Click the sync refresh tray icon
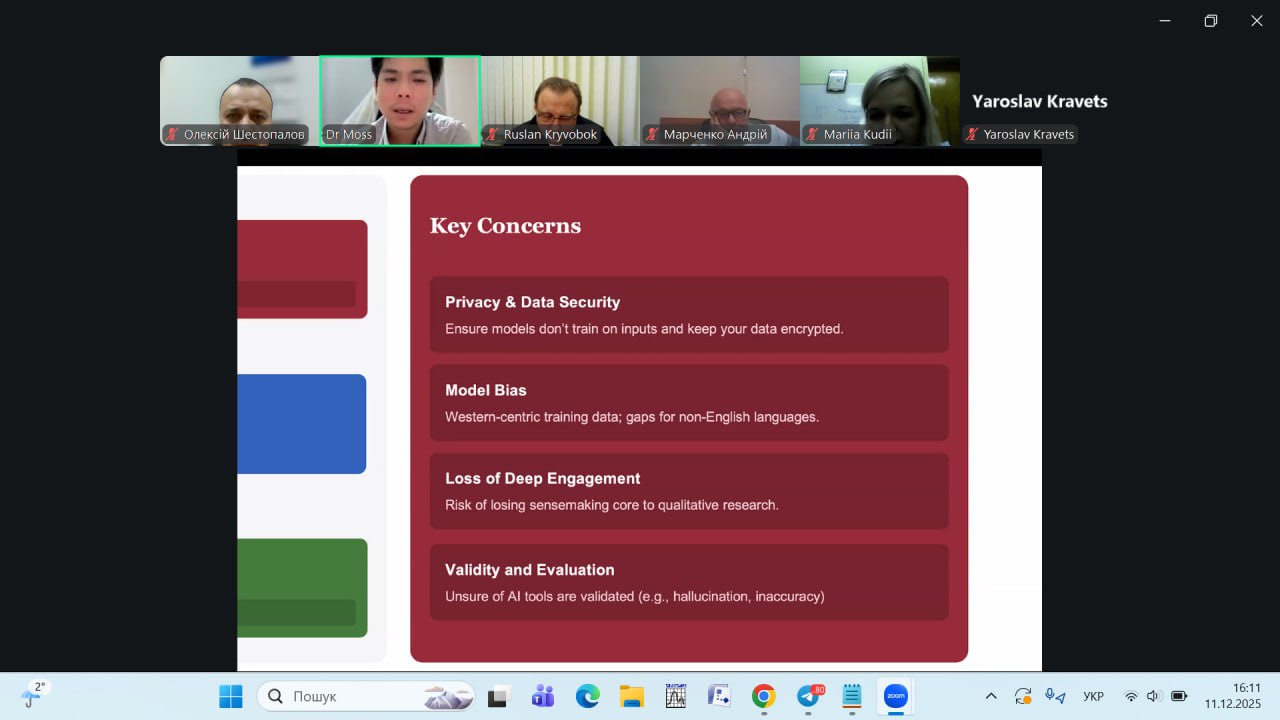The height and width of the screenshot is (720, 1280). tap(1023, 696)
